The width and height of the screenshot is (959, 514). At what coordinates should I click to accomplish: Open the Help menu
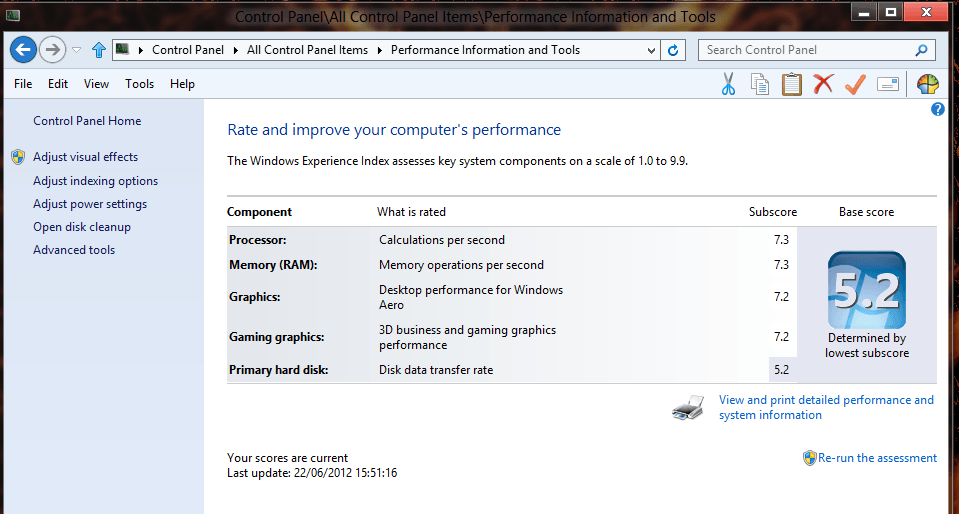coord(182,84)
